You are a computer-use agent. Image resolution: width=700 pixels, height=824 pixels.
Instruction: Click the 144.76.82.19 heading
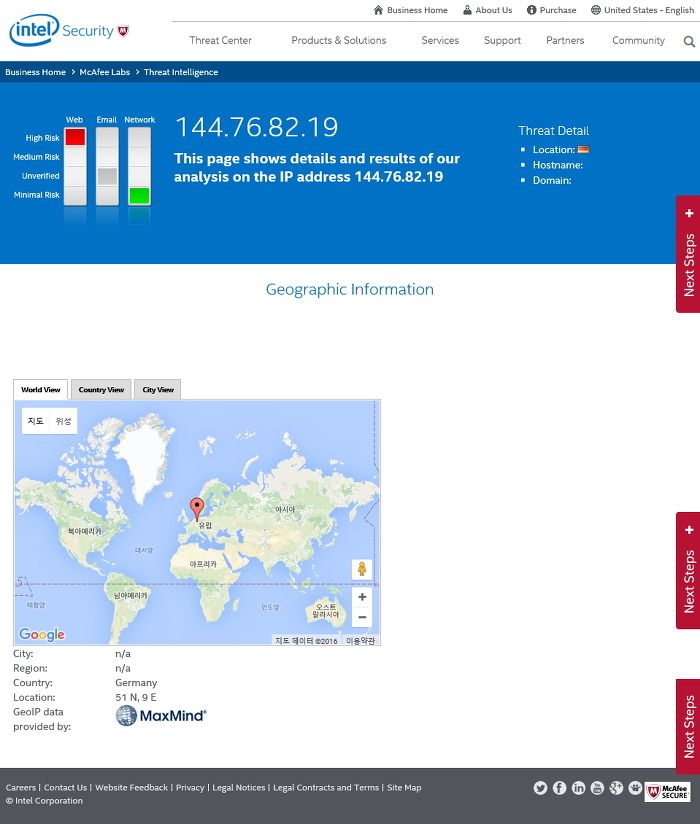[x=256, y=127]
